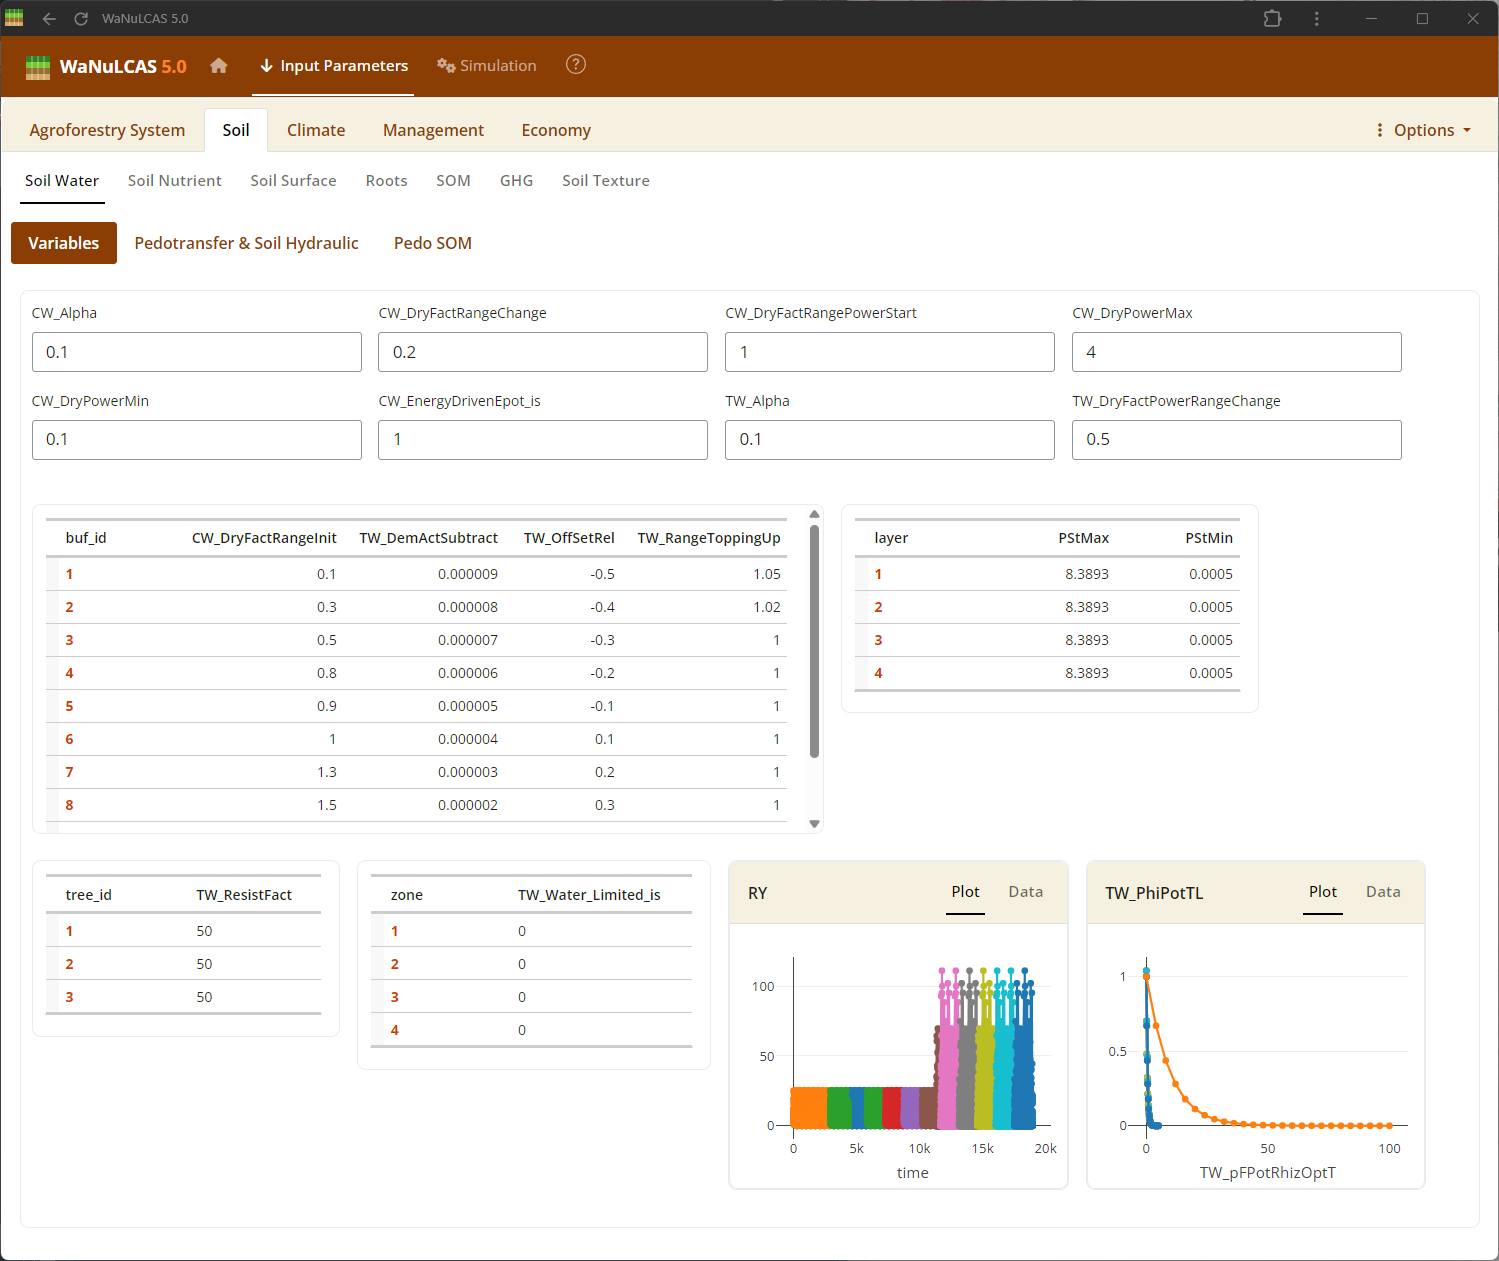Show Data view for TW_PhiPotTL chart
This screenshot has width=1499, height=1261.
(1382, 892)
